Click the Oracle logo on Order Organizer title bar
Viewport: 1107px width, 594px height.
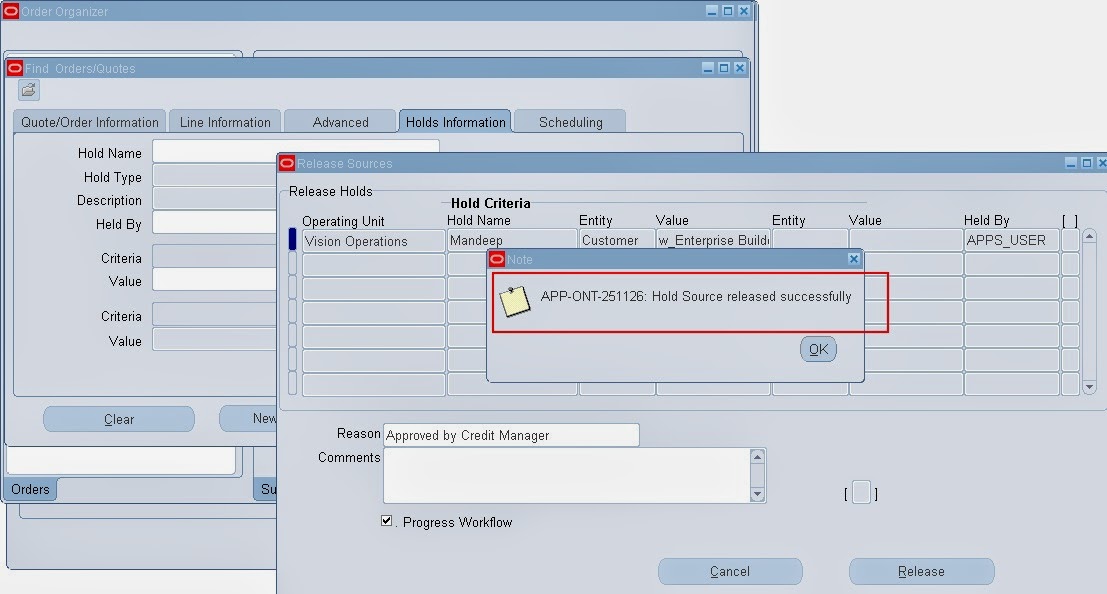11,10
